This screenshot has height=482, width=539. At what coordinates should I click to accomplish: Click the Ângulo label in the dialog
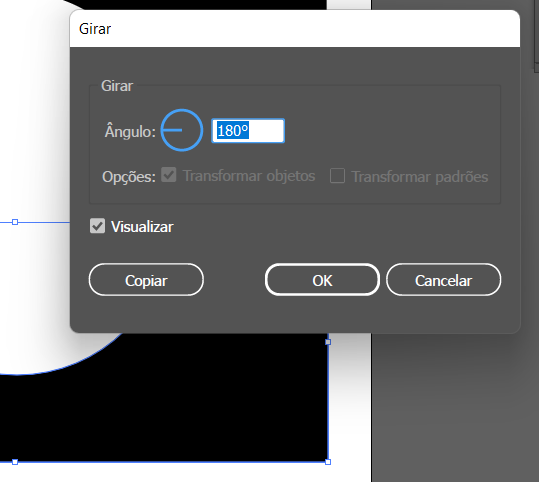pos(130,132)
